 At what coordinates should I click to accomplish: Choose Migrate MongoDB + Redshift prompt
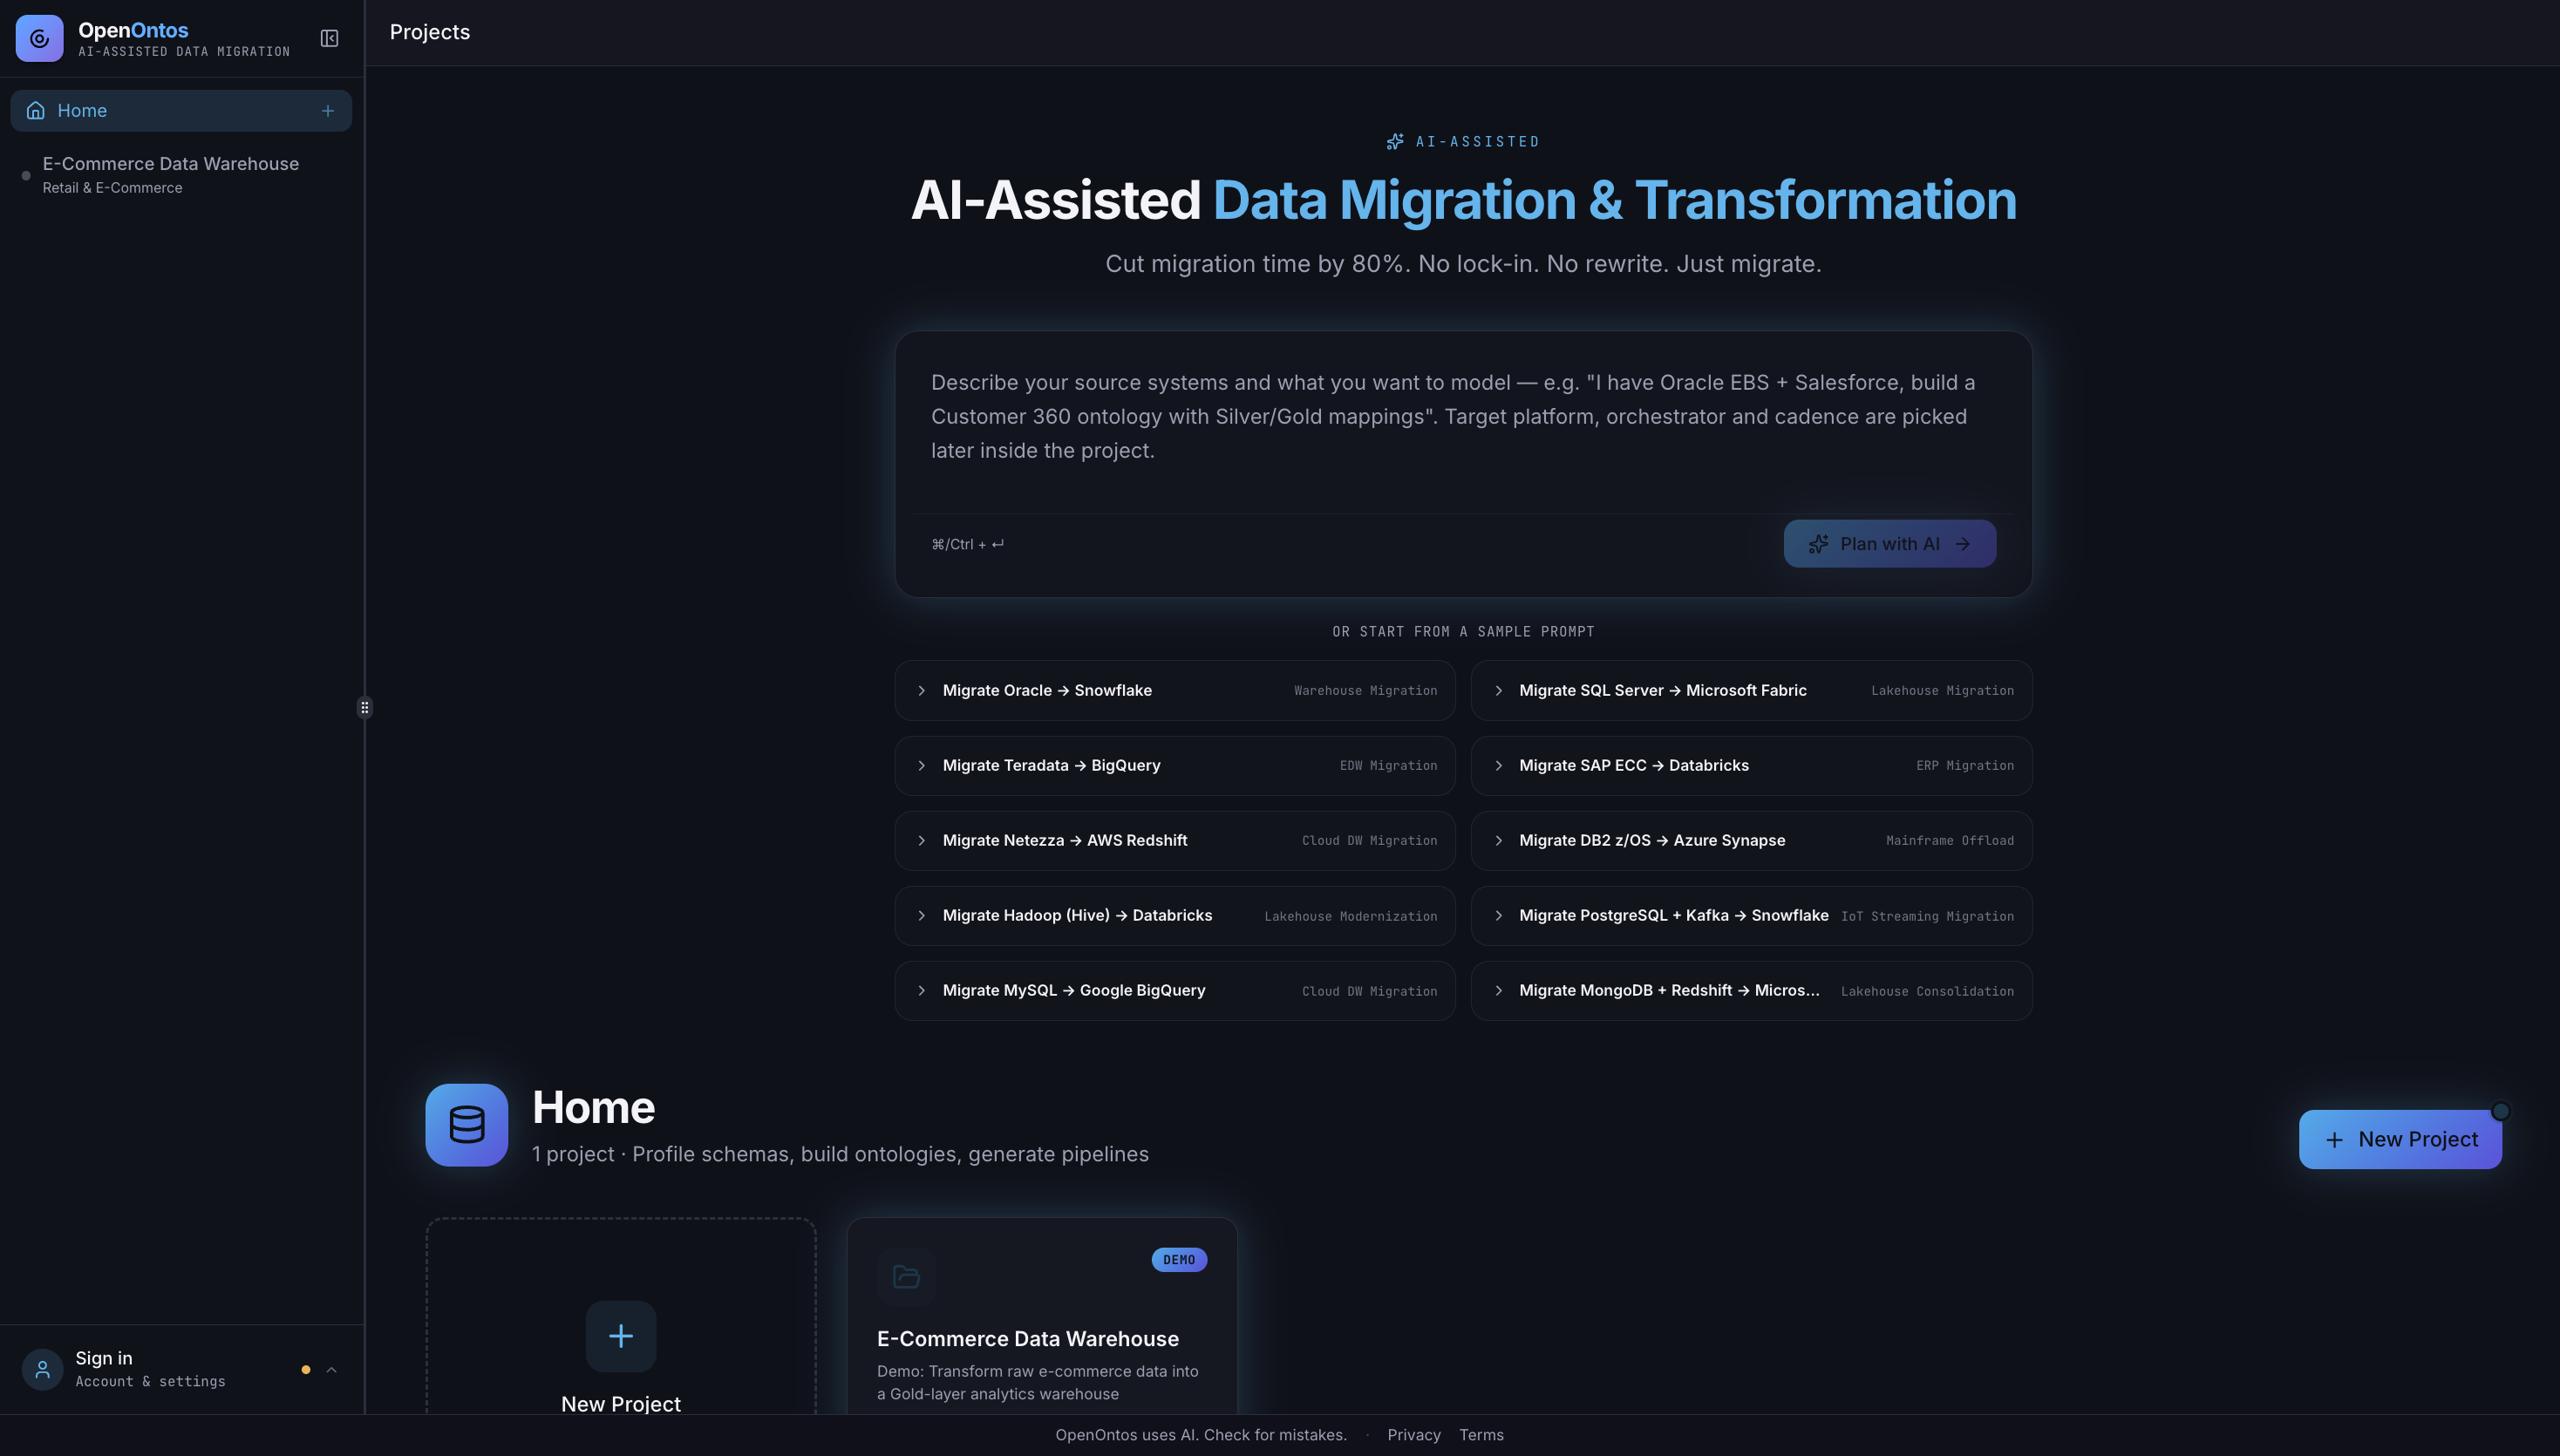pos(1751,991)
